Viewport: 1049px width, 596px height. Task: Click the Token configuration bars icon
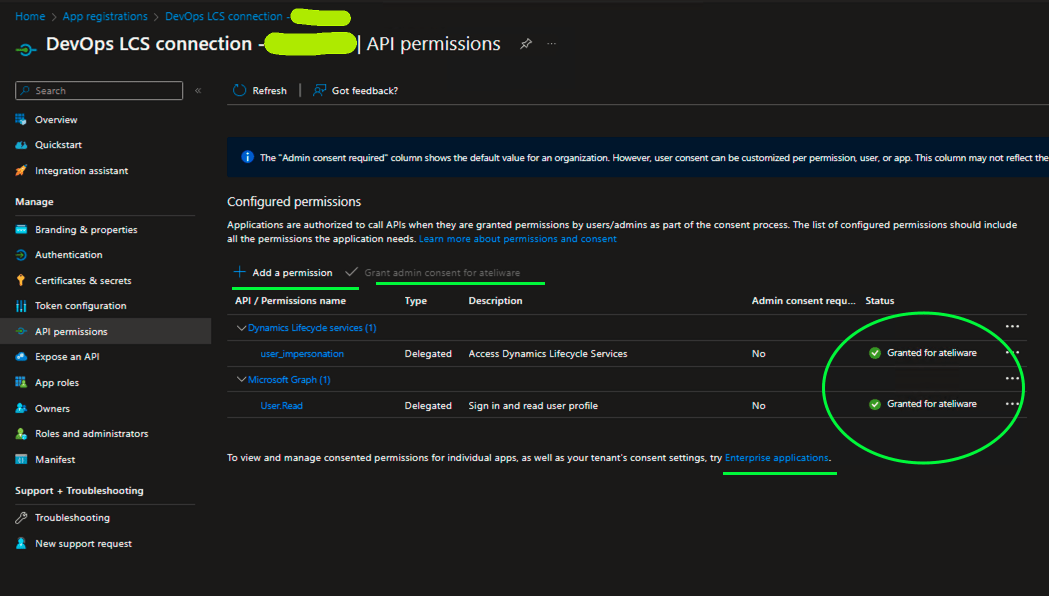click(x=21, y=306)
